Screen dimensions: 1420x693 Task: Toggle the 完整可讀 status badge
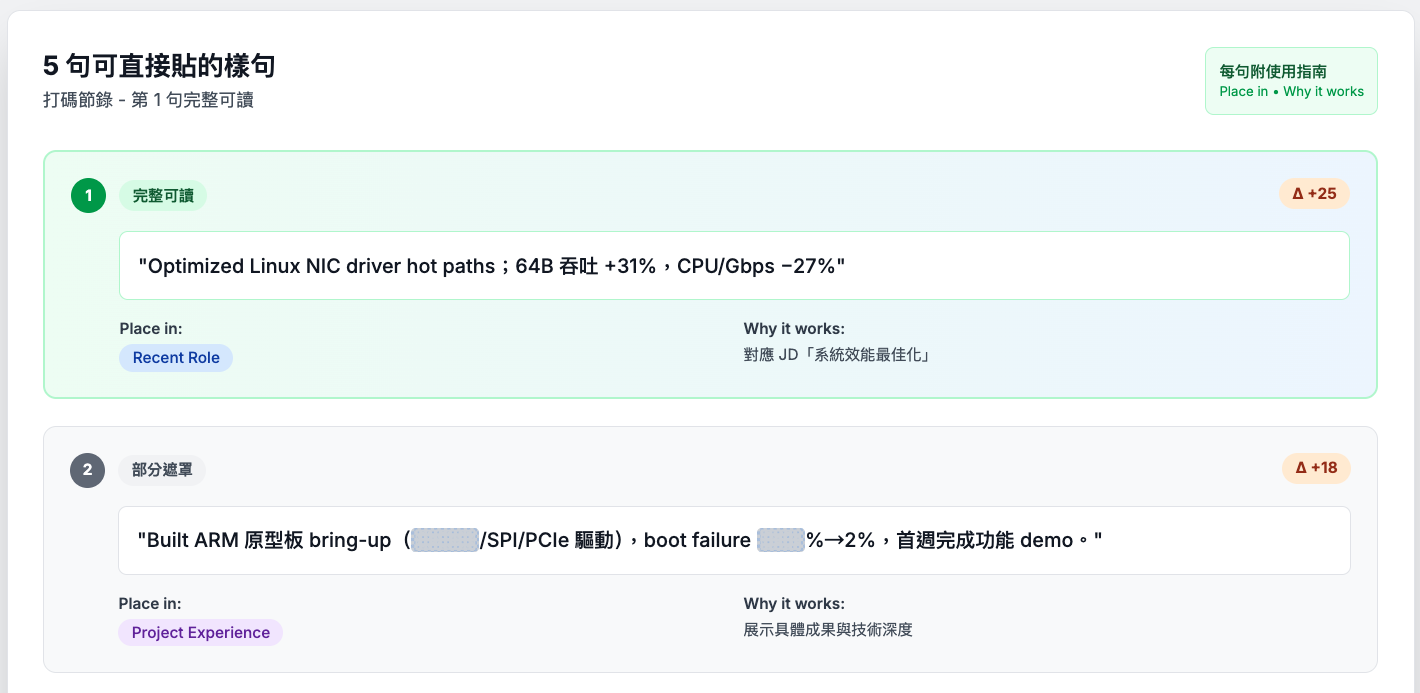[163, 196]
